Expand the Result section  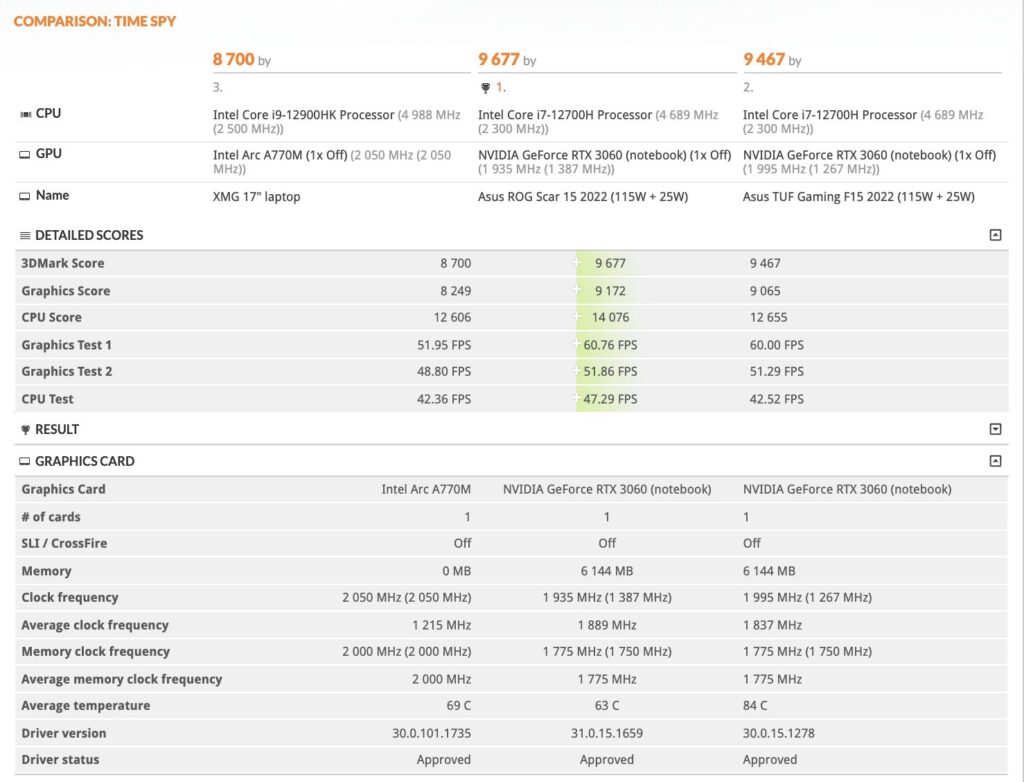(x=995, y=429)
